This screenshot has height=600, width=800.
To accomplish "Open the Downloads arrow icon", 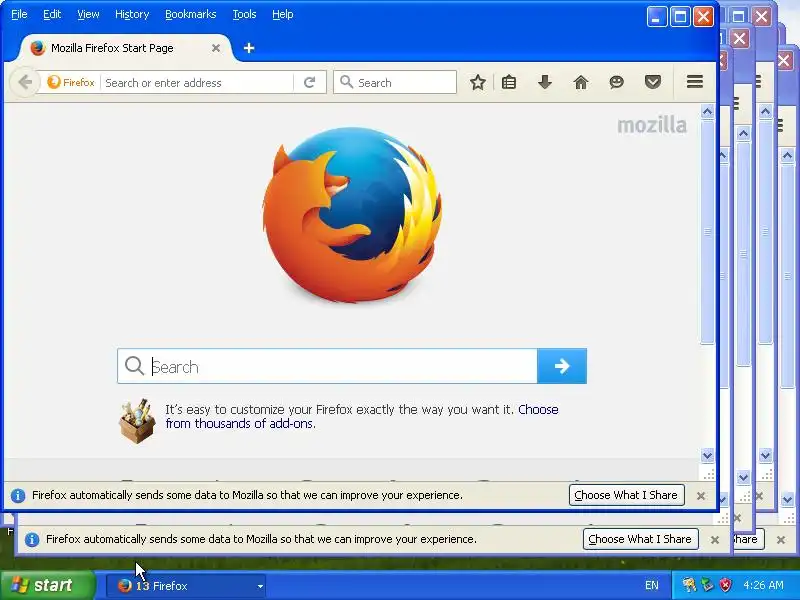I will click(x=545, y=82).
